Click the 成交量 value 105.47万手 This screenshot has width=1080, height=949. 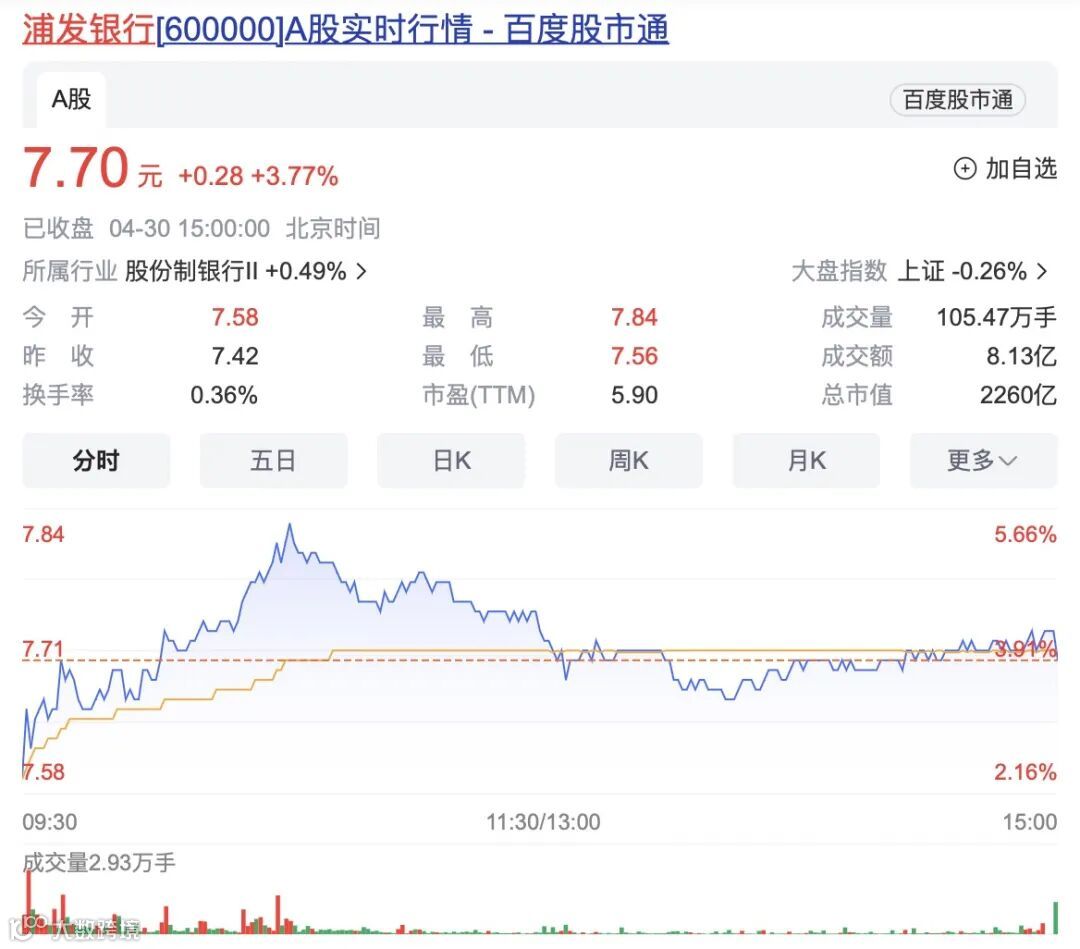[996, 317]
